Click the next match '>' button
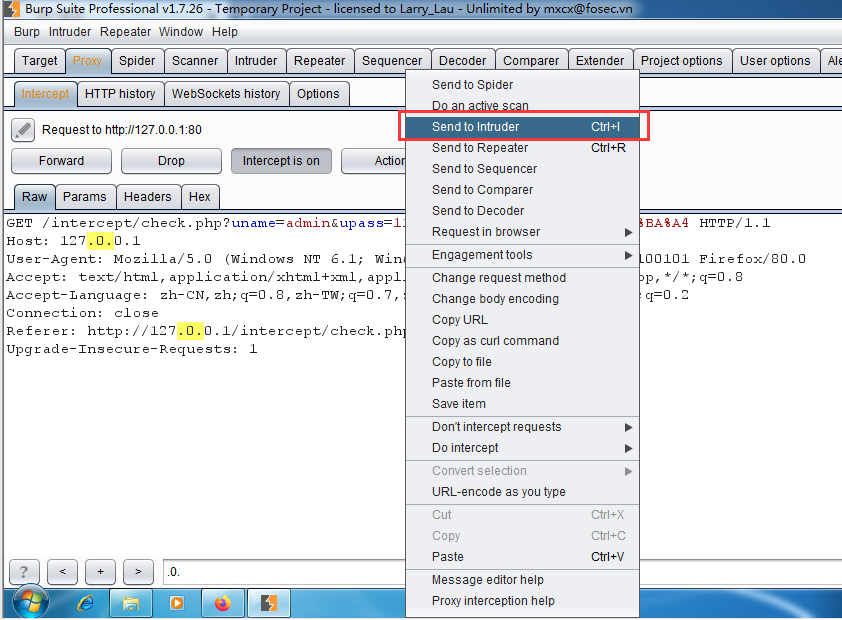 (139, 572)
